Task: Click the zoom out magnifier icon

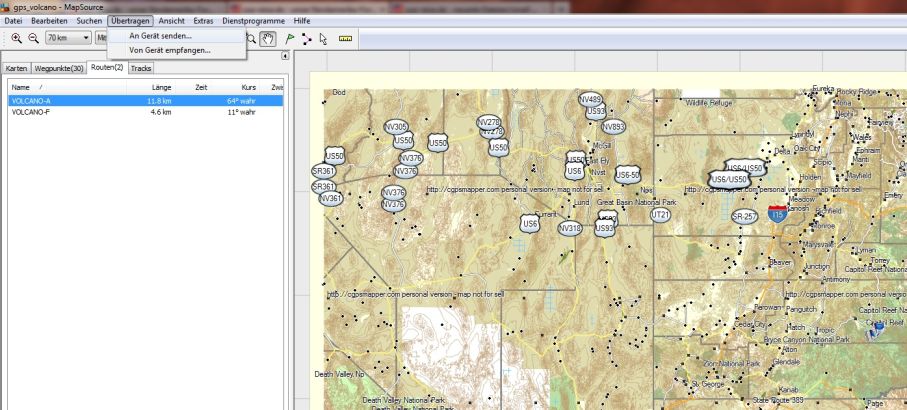Action: [x=34, y=38]
